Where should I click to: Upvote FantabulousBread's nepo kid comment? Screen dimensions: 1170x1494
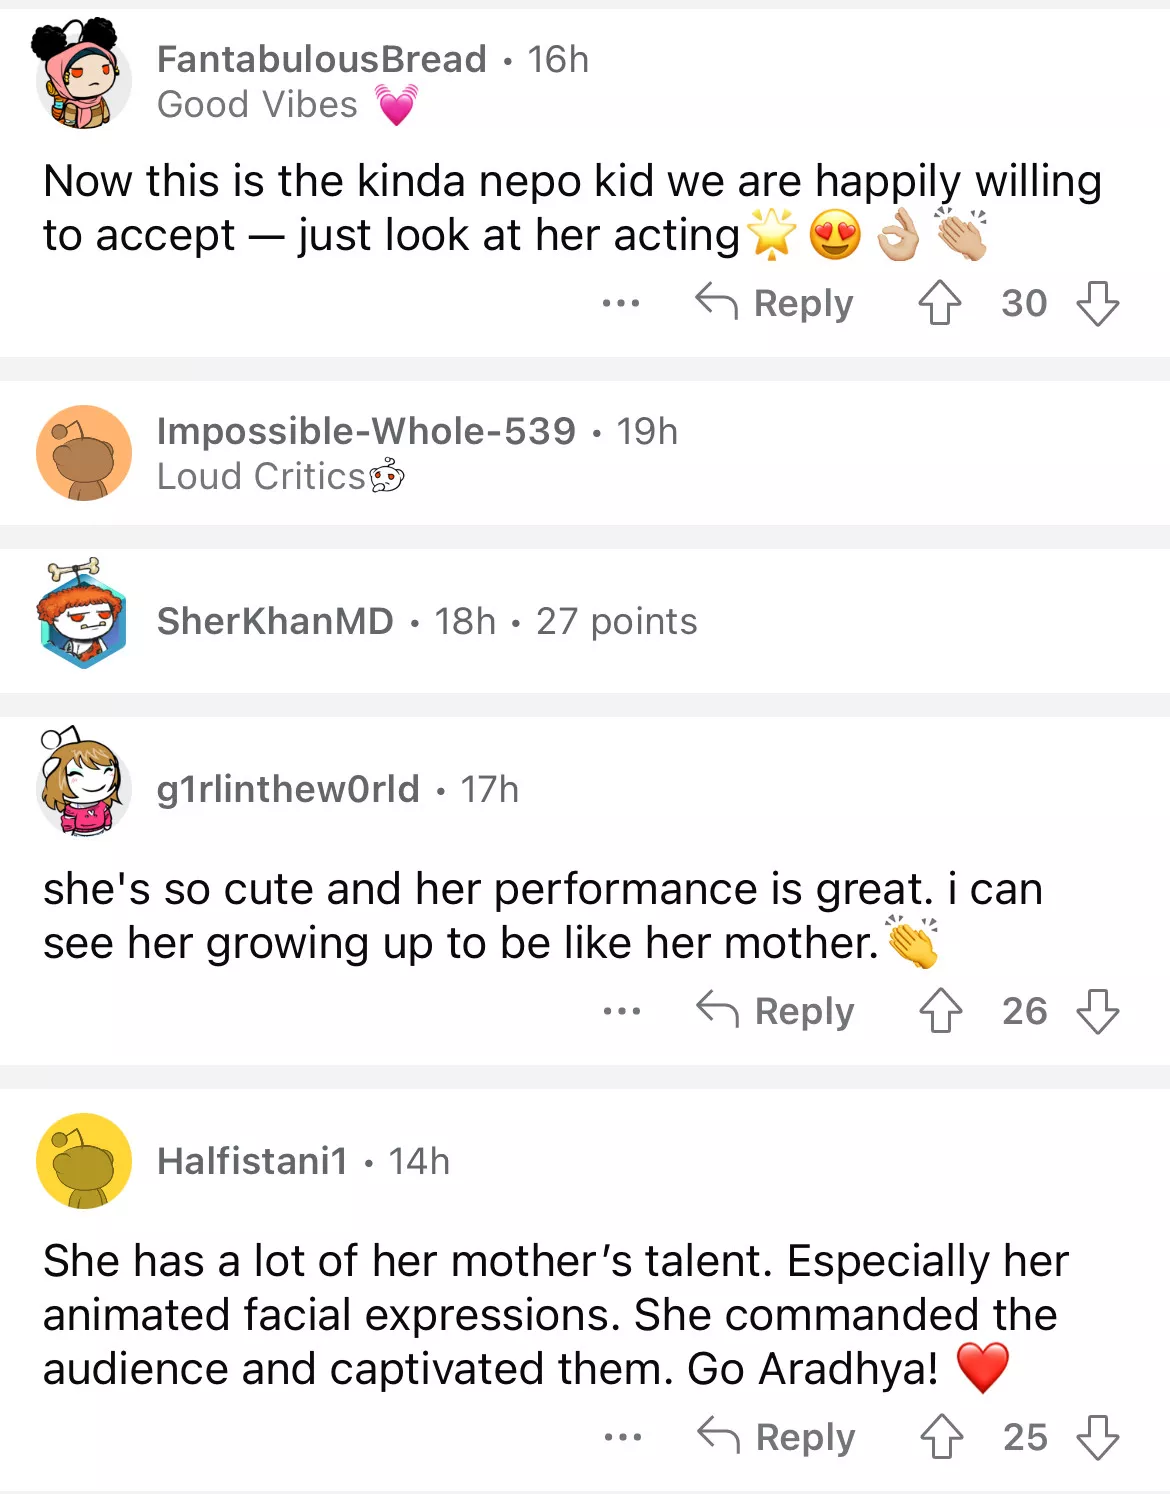pos(940,303)
